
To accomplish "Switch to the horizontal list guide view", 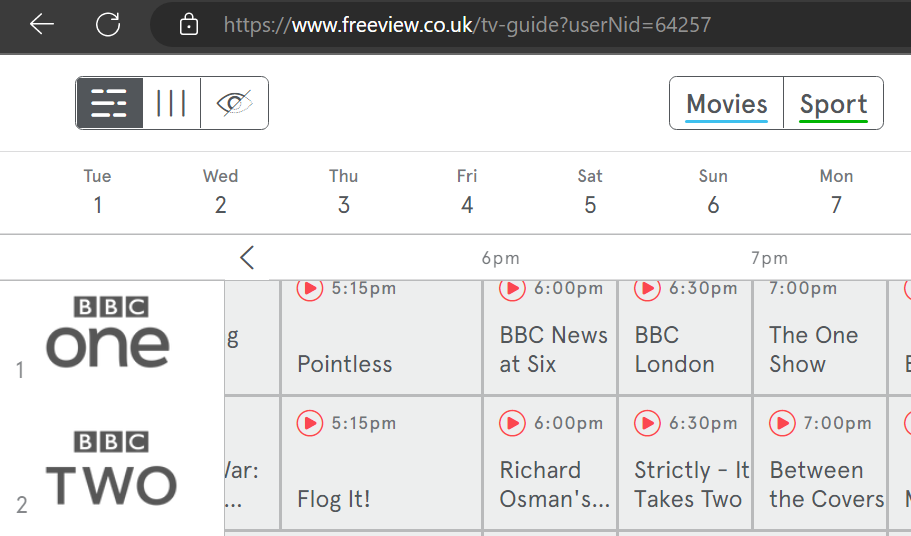I will point(110,103).
